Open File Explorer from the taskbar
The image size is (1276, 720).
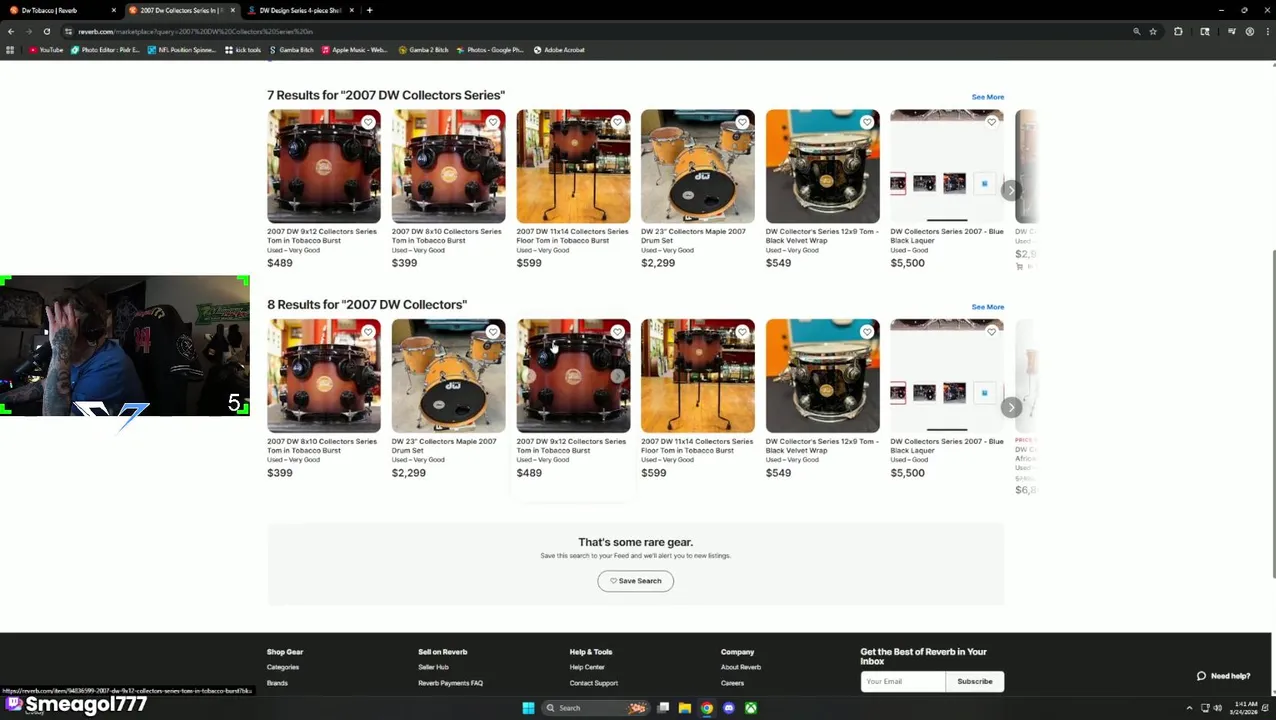click(684, 708)
